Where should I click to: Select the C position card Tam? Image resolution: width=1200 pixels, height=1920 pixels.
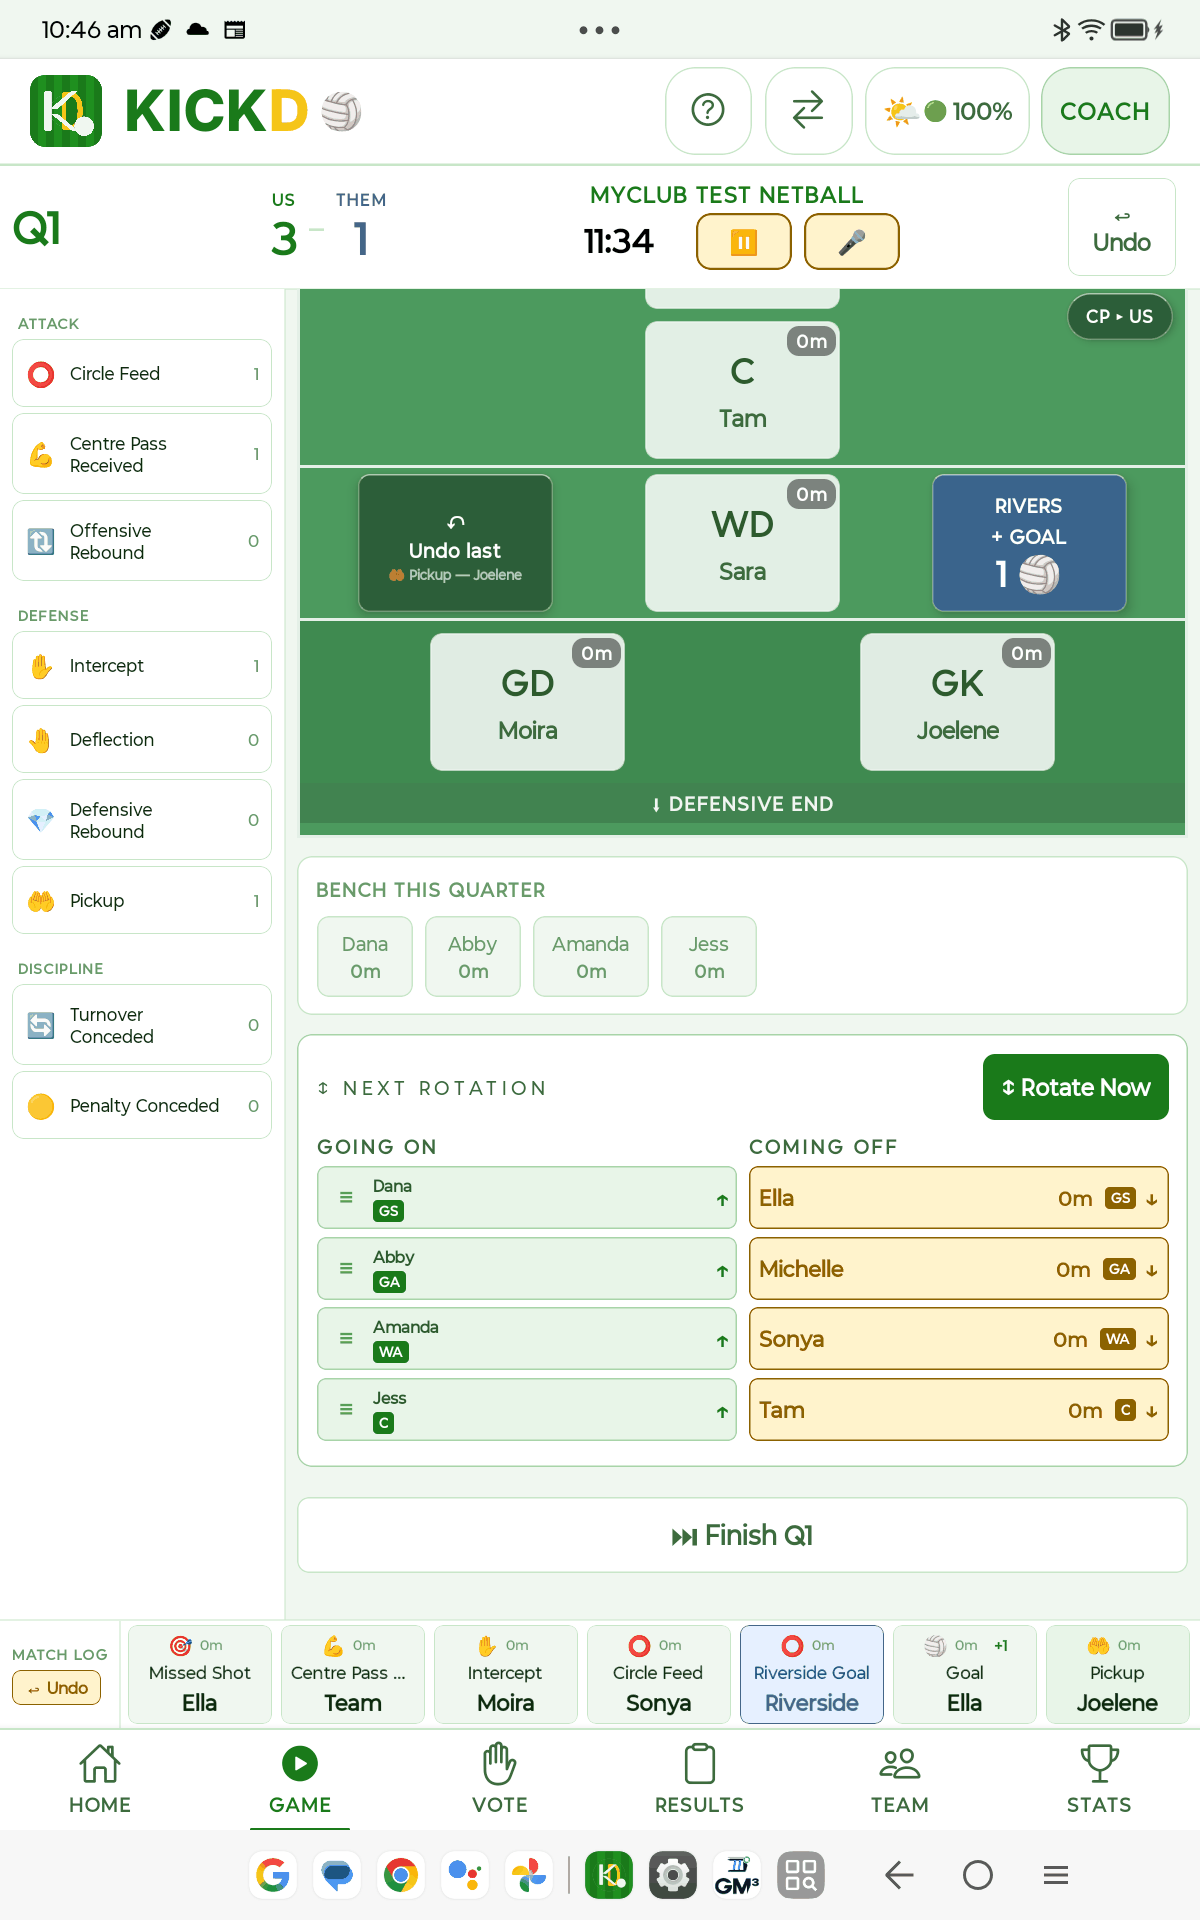pos(742,390)
